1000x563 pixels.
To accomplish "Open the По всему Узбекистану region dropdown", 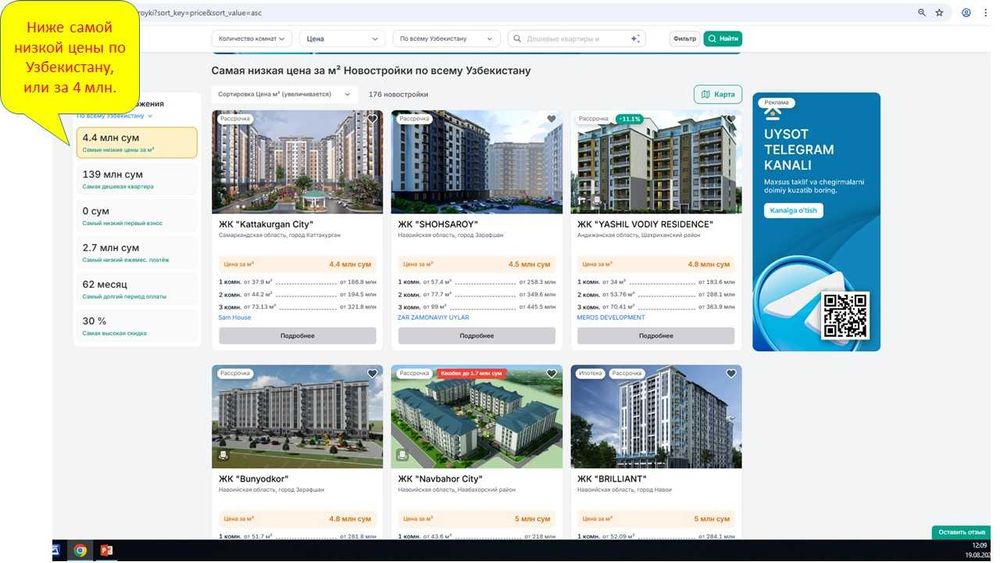I will (x=446, y=39).
